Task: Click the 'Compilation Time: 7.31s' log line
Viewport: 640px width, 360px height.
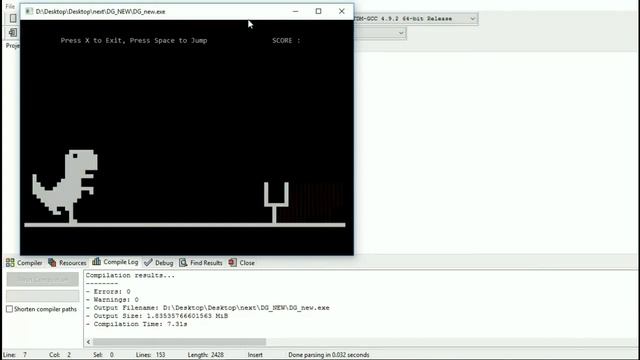Action: 136,324
